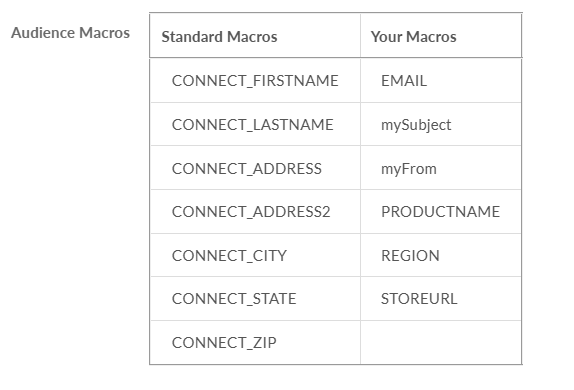Select the PRODUCTNAME macro

tap(440, 212)
